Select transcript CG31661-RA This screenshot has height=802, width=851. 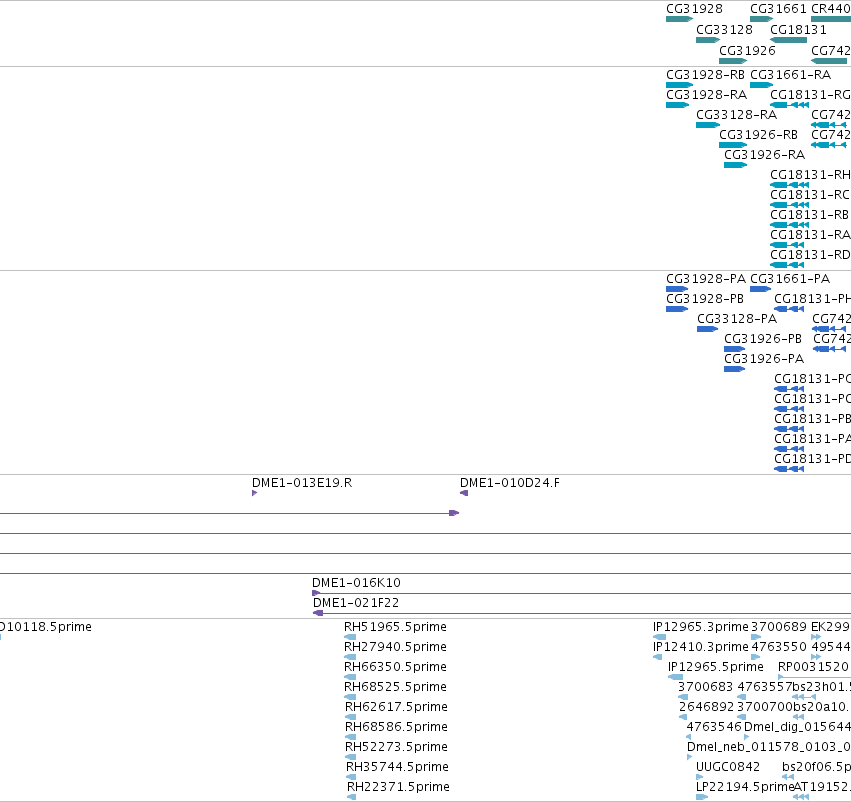(x=761, y=85)
